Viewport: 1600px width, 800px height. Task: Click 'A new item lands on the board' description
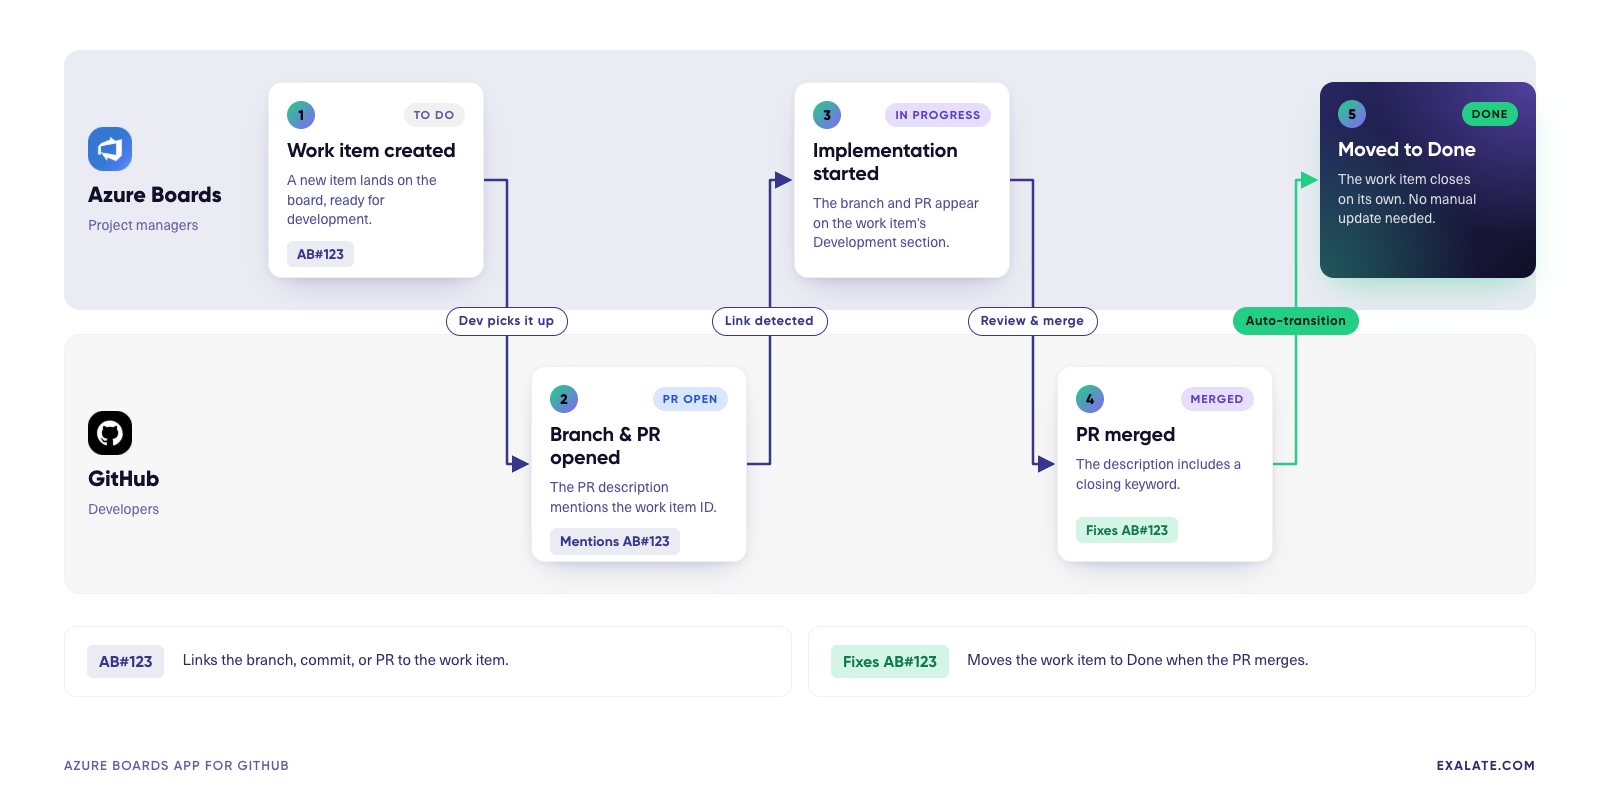pyautogui.click(x=362, y=200)
